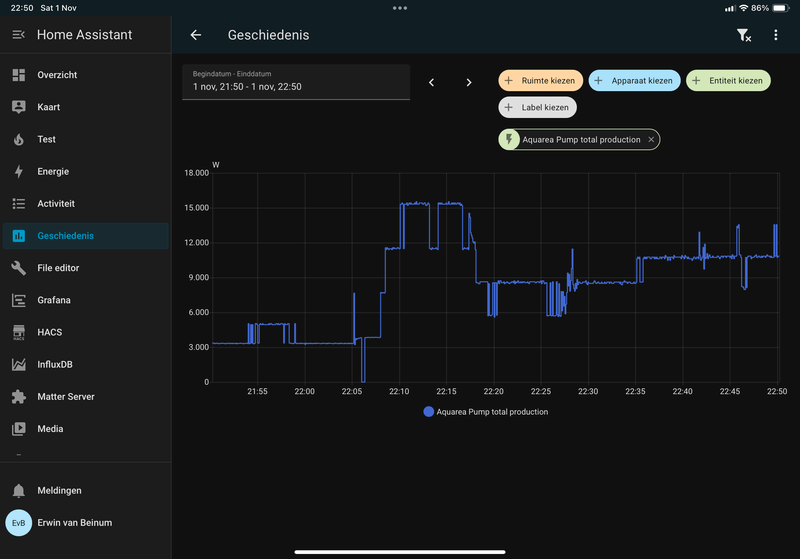Toggle Aquarea Pump total production legend series
The height and width of the screenshot is (559, 800).
[x=486, y=412]
